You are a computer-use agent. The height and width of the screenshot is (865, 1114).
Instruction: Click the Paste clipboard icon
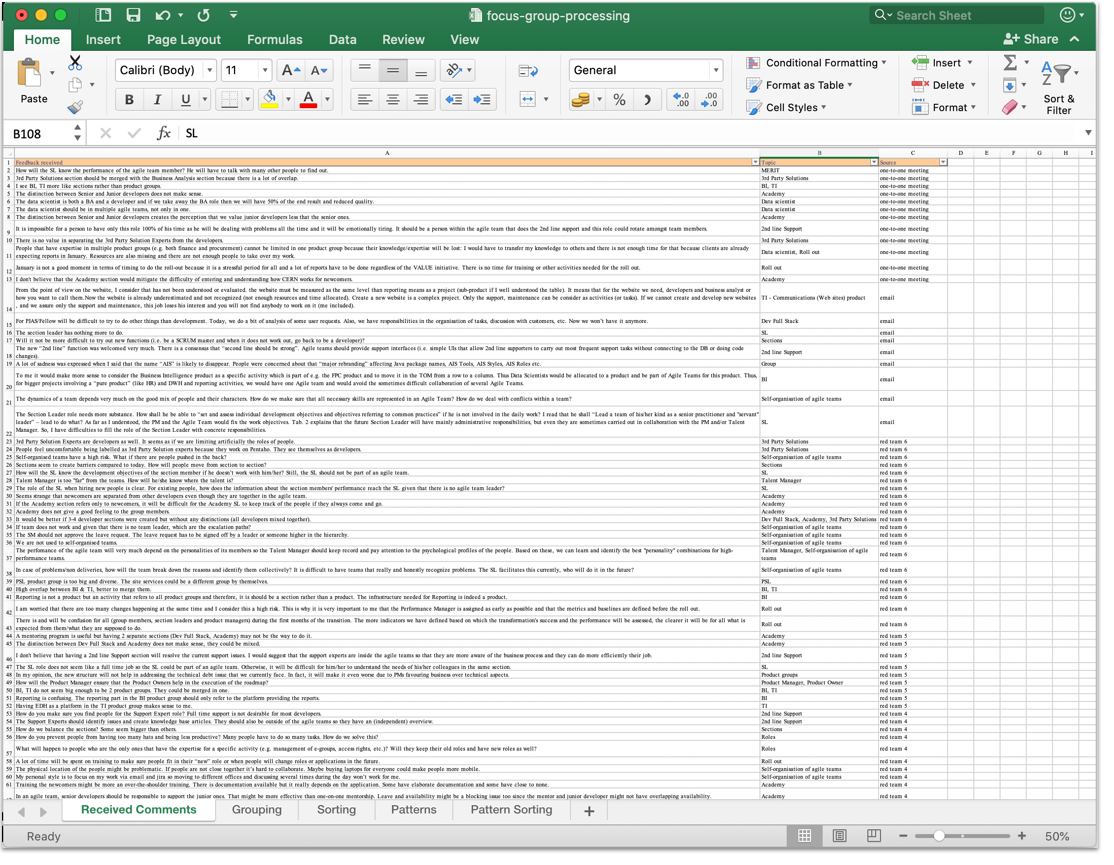click(30, 73)
